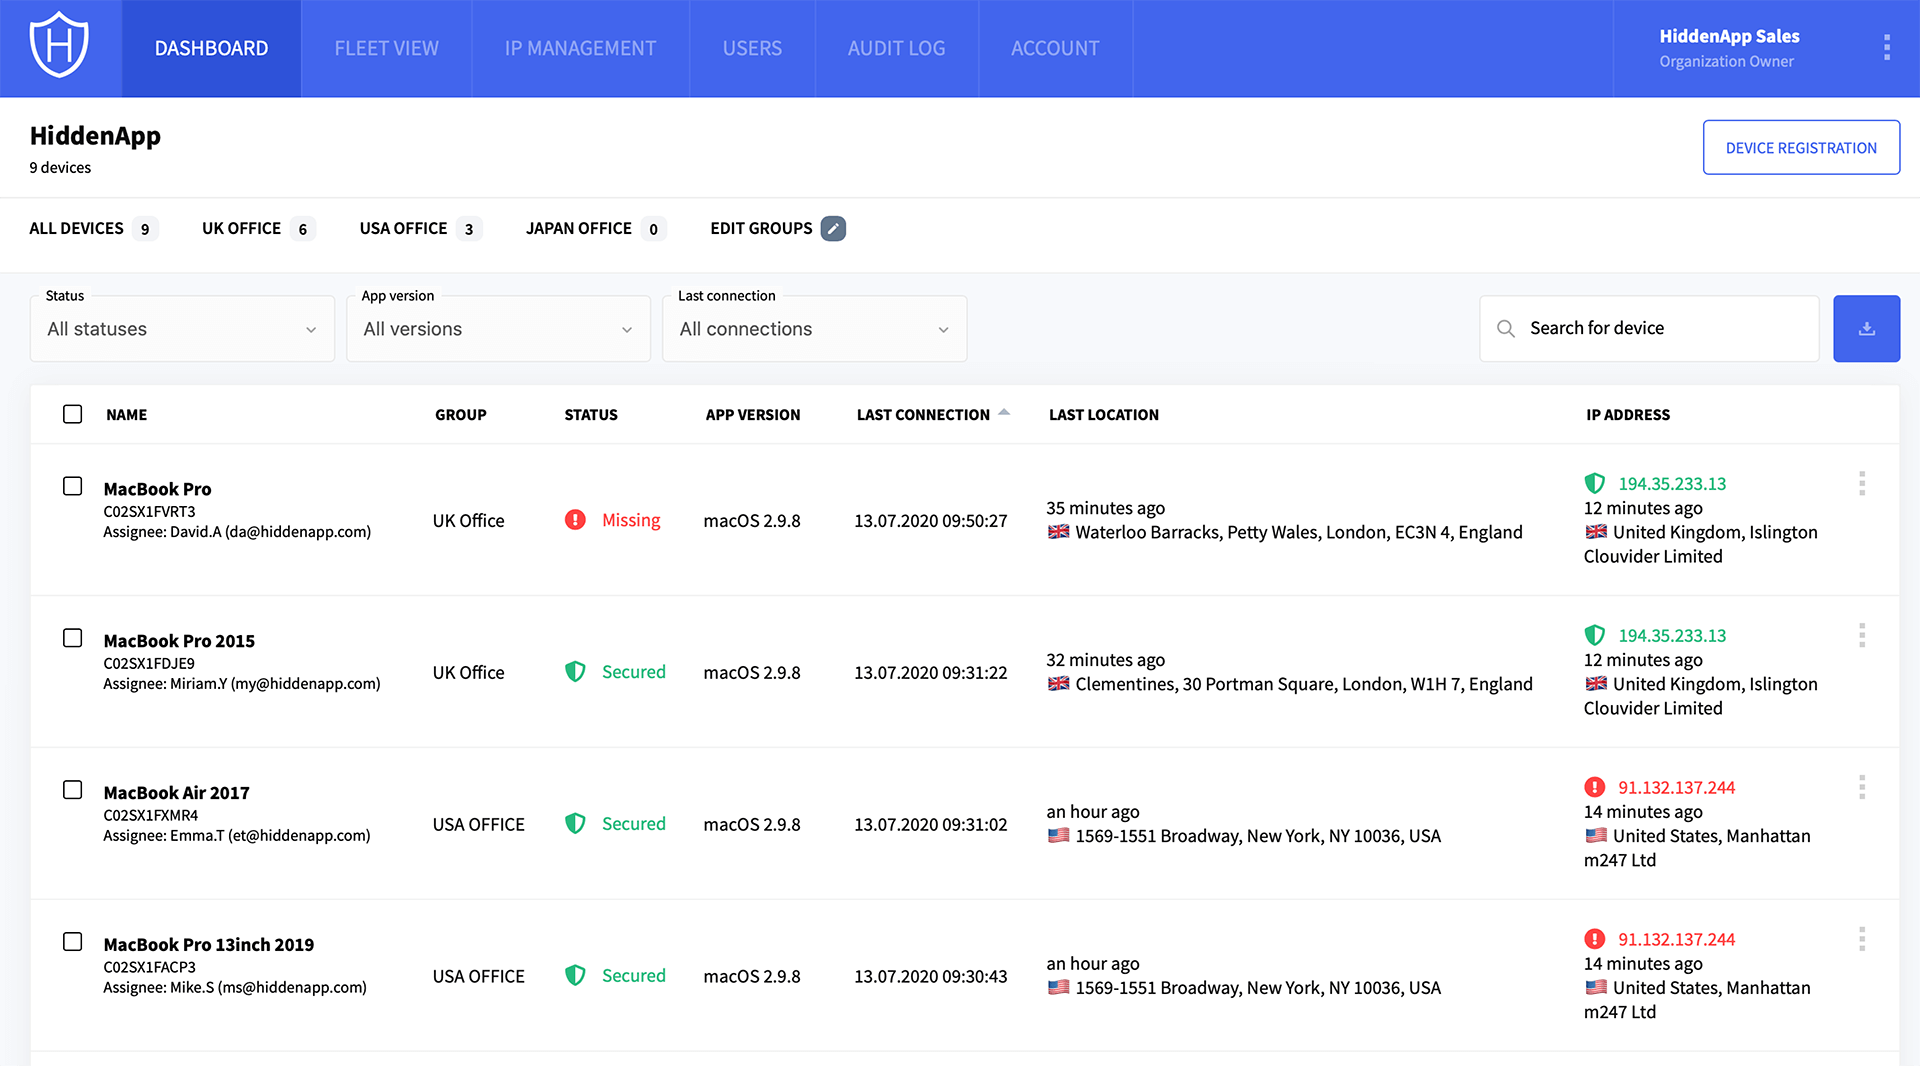Click the Device Registration button
1920x1066 pixels.
(x=1801, y=147)
